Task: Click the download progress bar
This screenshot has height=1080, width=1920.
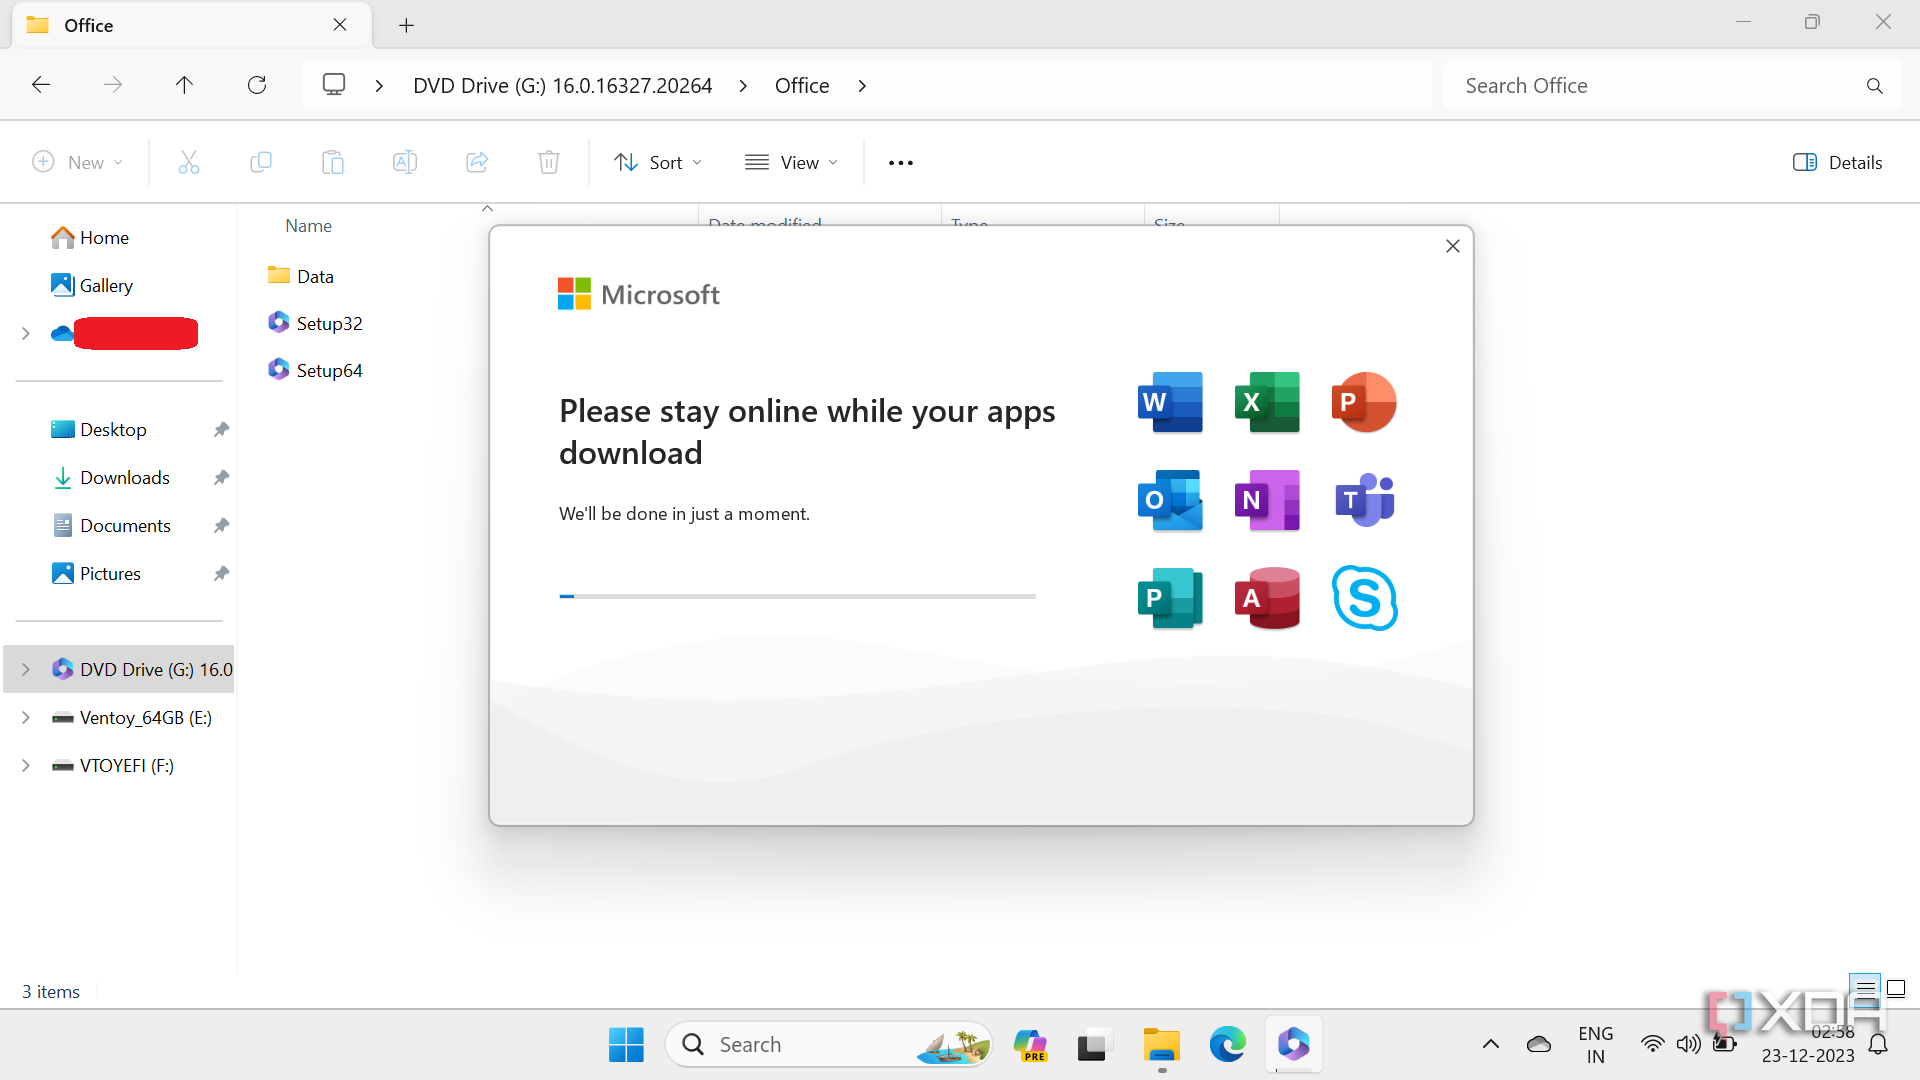Action: pos(797,596)
